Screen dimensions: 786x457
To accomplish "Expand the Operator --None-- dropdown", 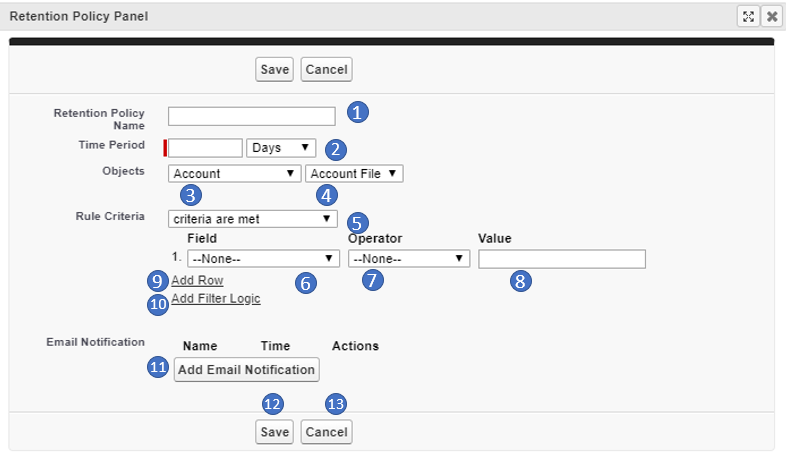I will tap(408, 259).
